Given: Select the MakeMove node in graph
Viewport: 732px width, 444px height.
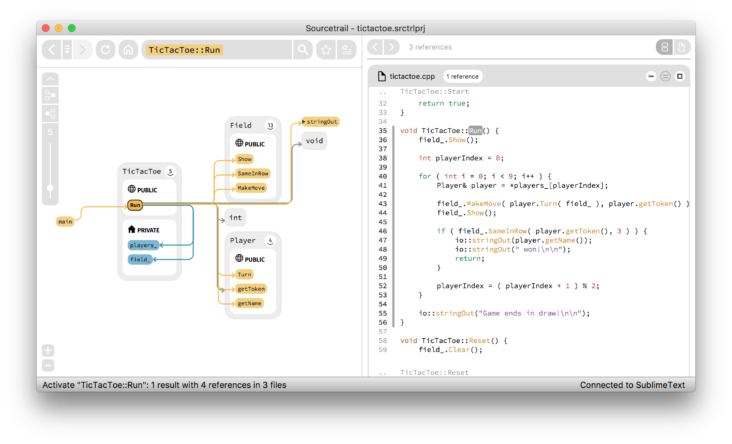Looking at the screenshot, I should coord(251,188).
